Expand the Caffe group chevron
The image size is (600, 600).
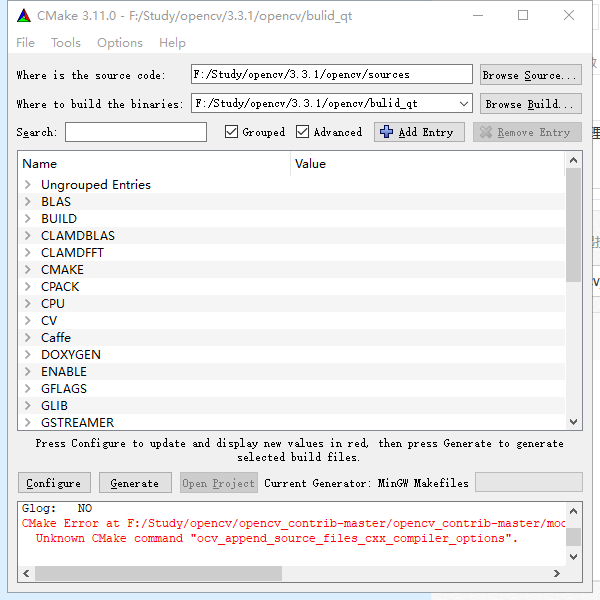click(x=28, y=338)
